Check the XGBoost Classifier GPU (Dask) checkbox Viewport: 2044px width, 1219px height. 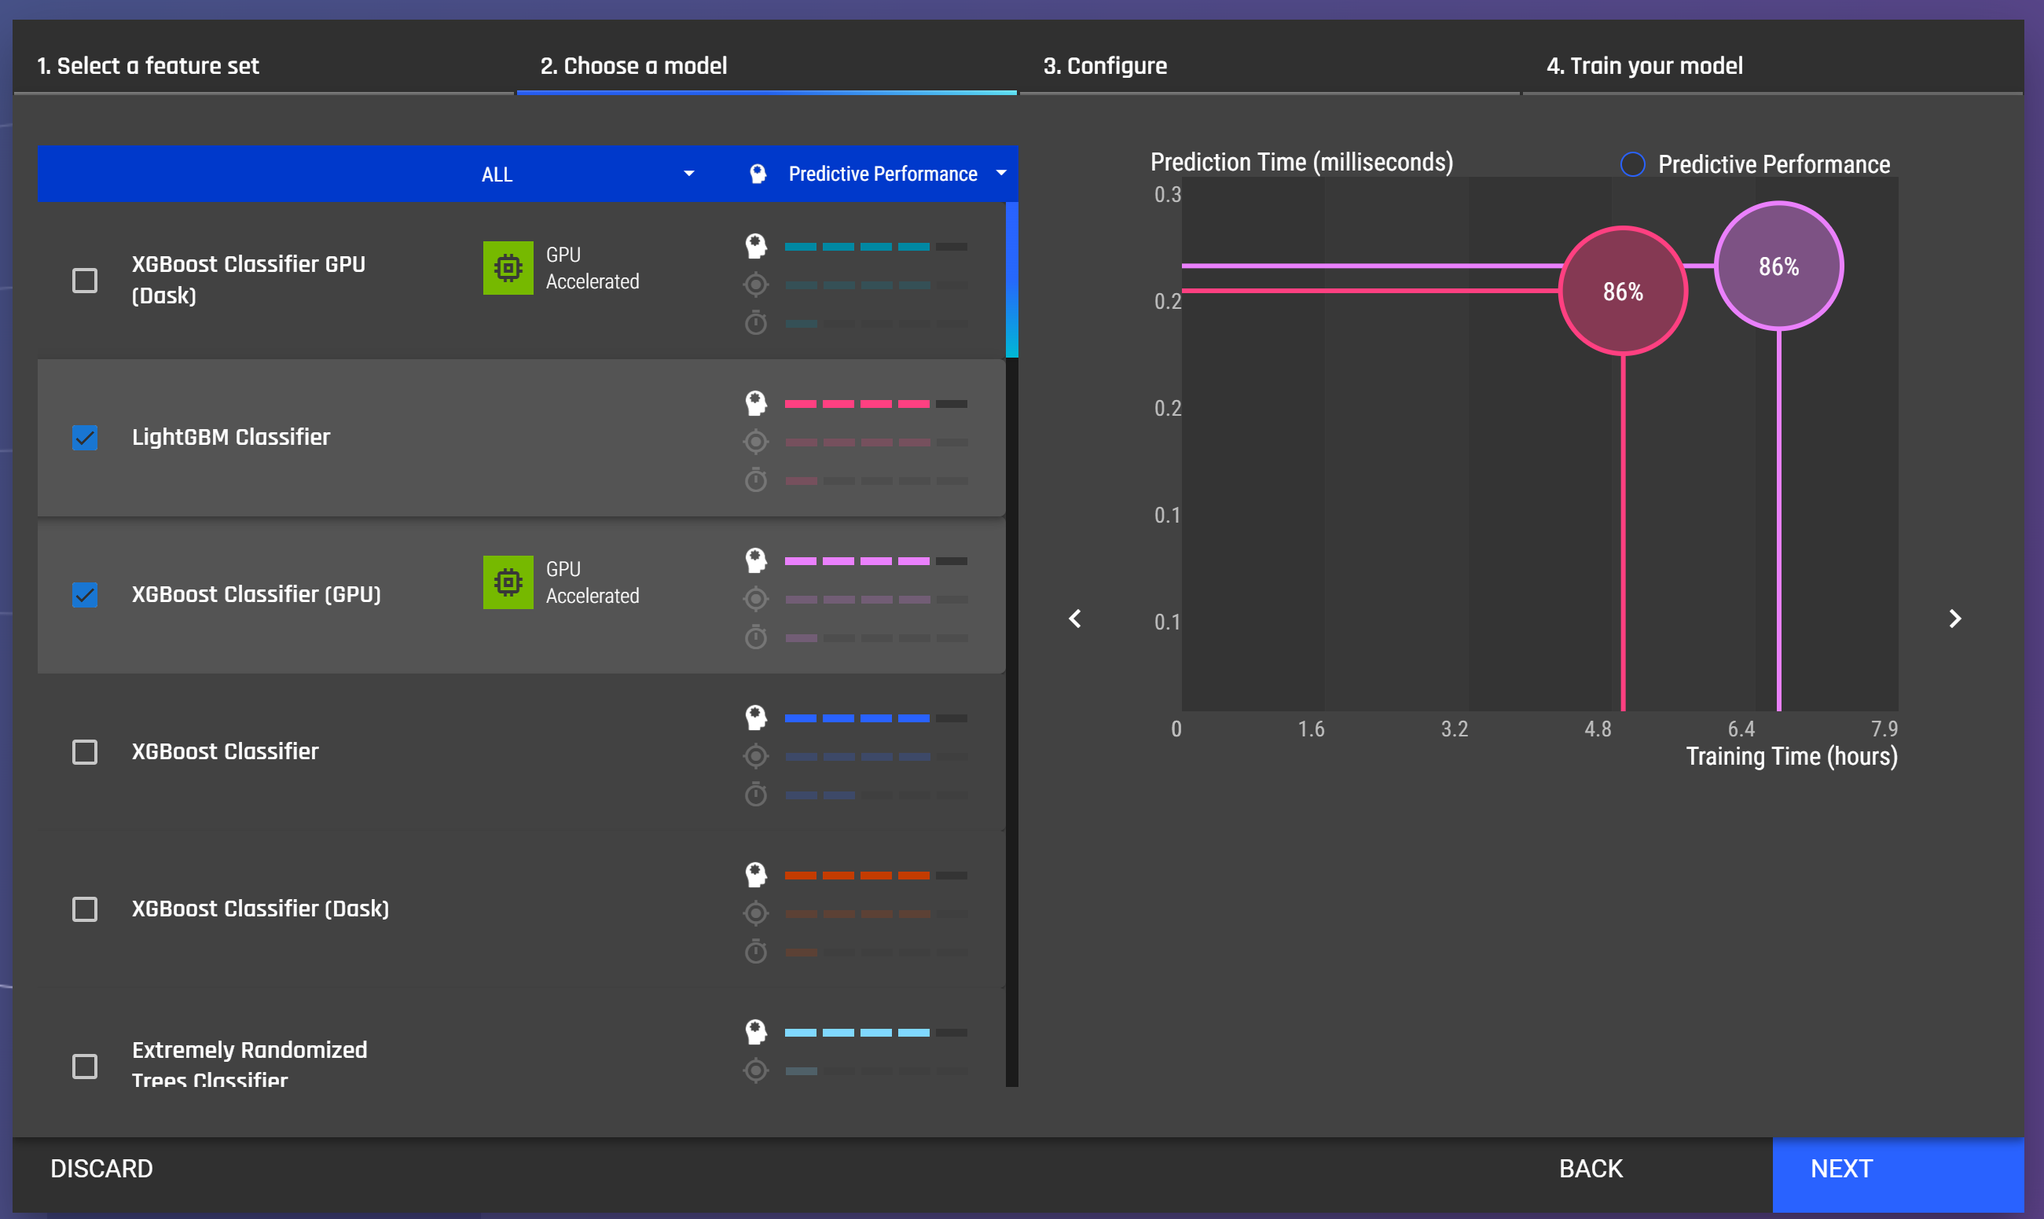click(85, 280)
